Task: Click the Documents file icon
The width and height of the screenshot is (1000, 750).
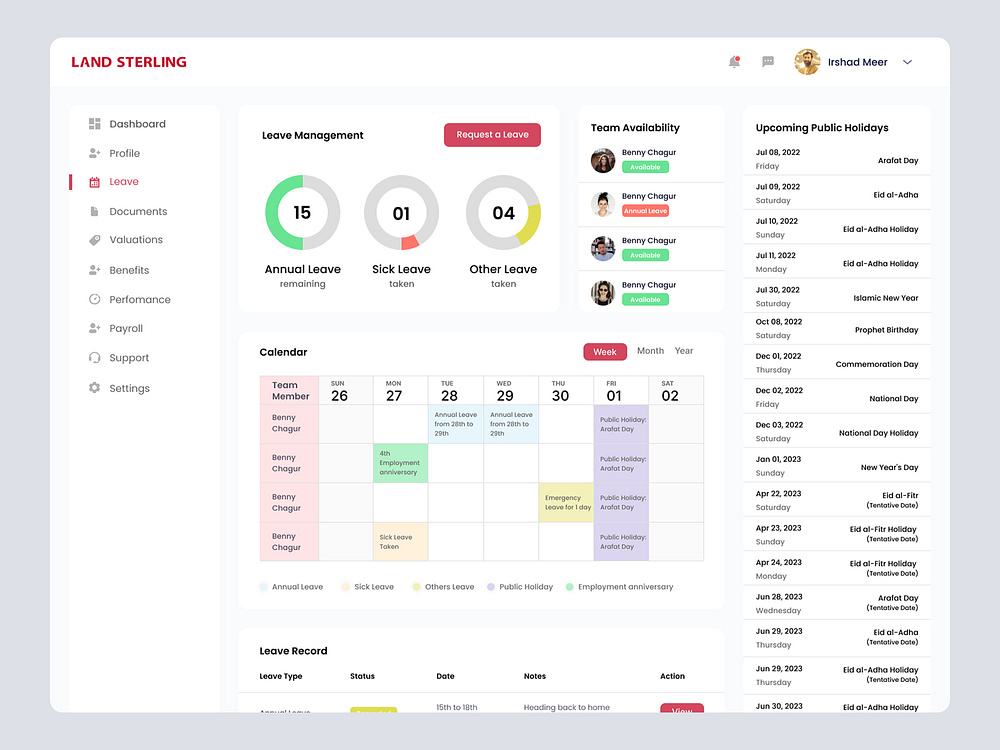Action: [x=94, y=211]
